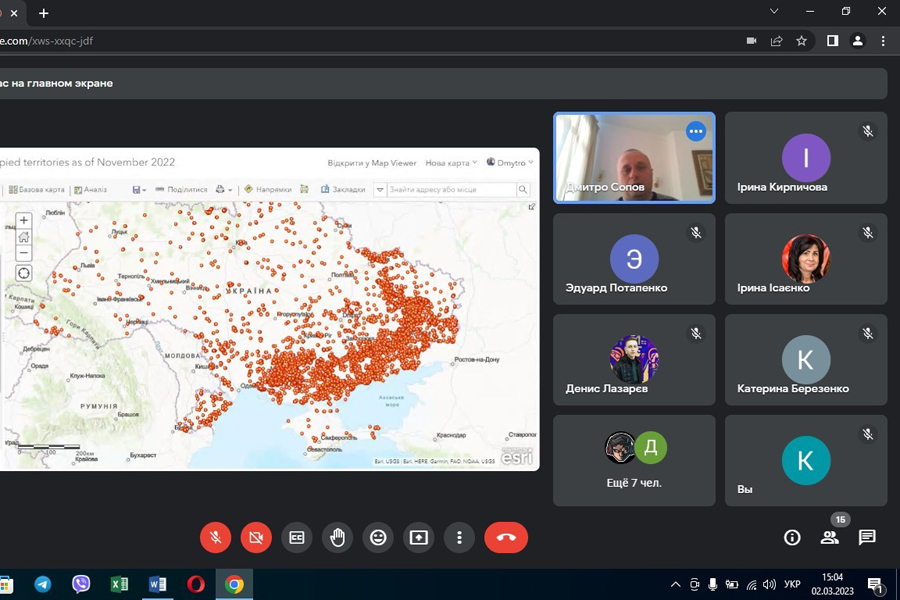Open the meeting details info icon

coord(792,538)
